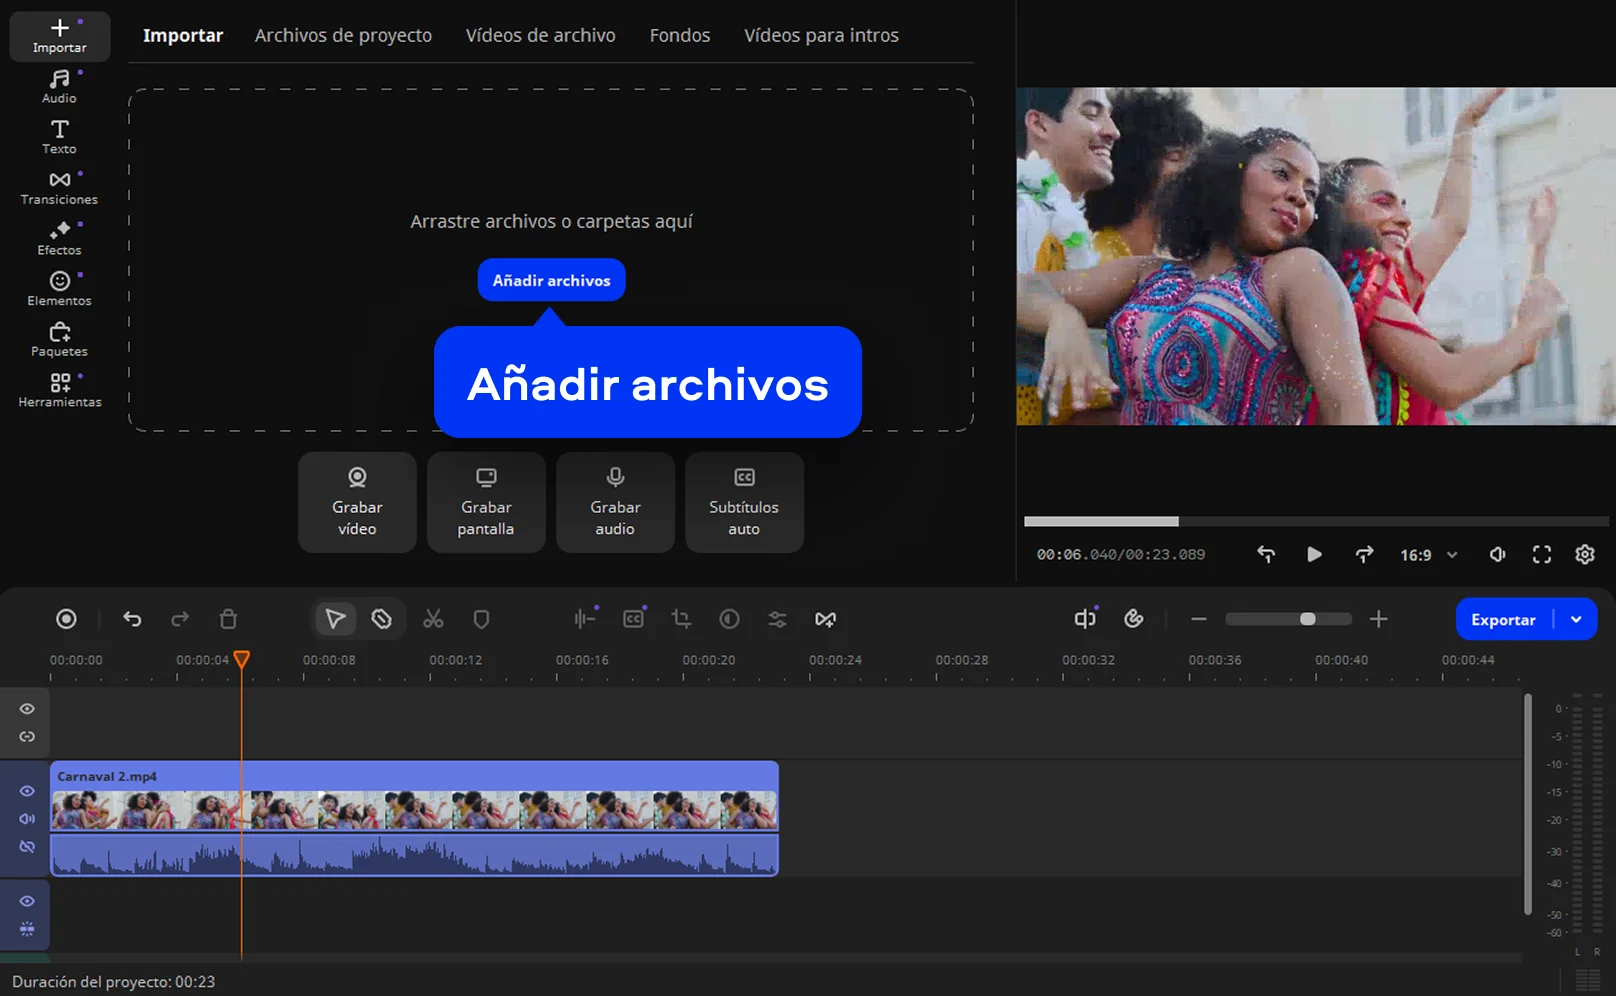This screenshot has width=1616, height=996.
Task: Toggle visibility of the top overlay track
Action: [x=27, y=709]
